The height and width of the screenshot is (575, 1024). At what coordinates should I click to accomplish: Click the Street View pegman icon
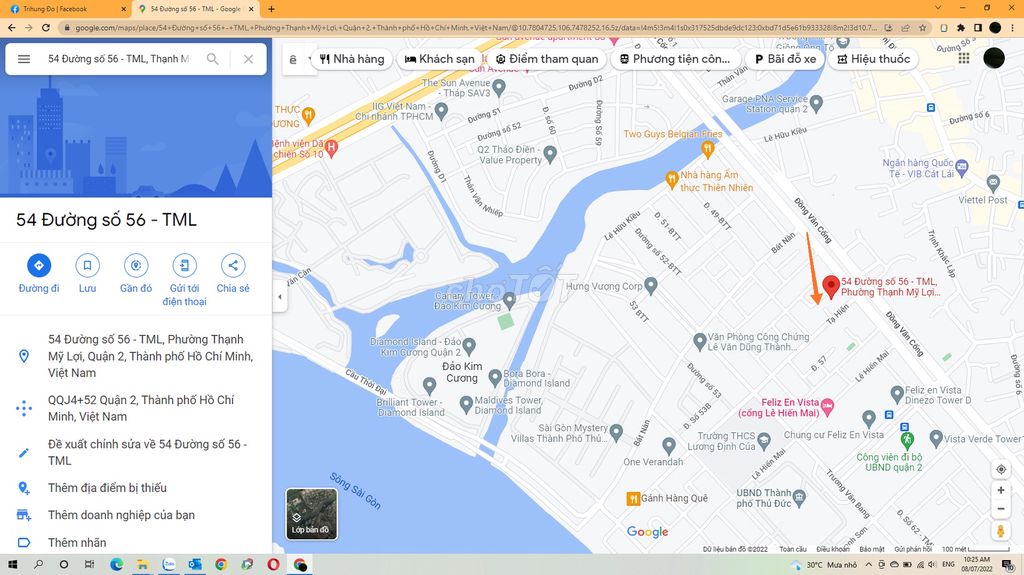point(1000,531)
